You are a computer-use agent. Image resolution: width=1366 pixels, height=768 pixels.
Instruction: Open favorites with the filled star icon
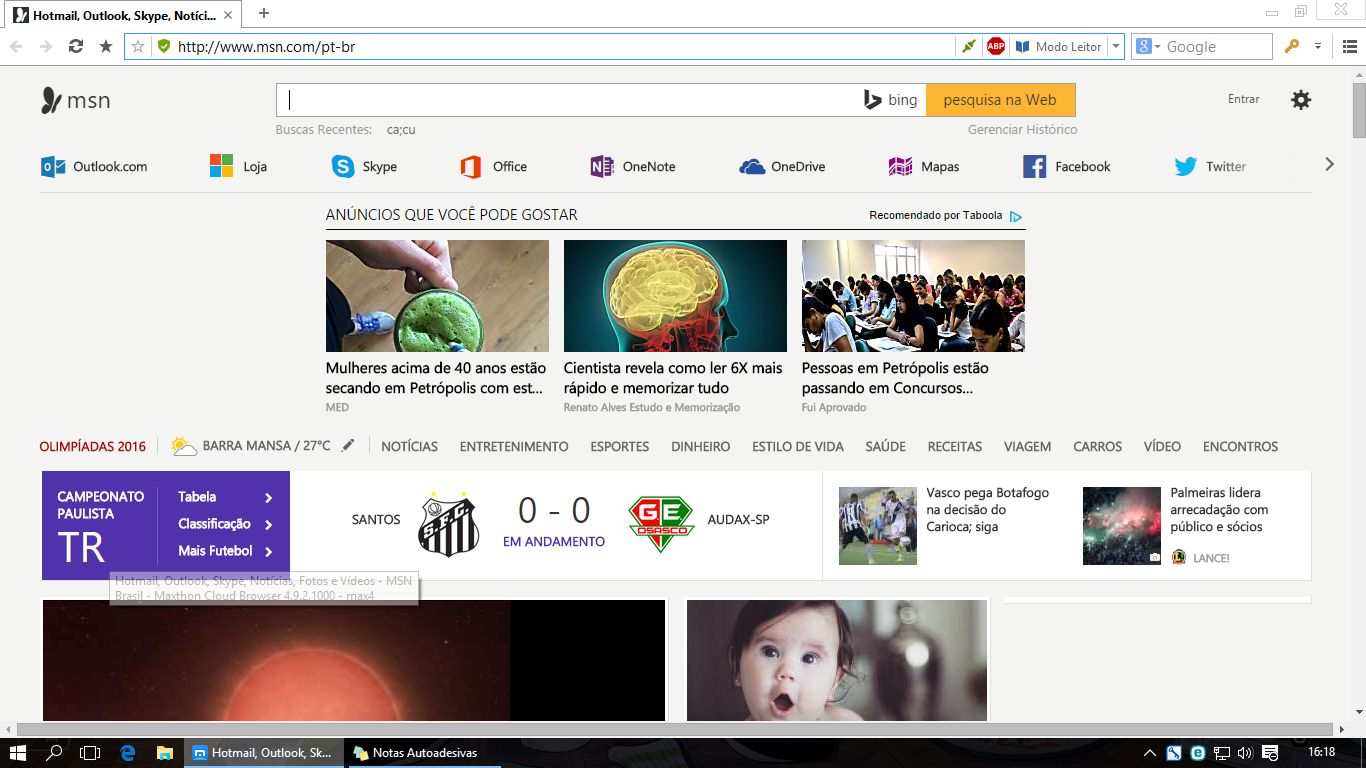point(105,46)
